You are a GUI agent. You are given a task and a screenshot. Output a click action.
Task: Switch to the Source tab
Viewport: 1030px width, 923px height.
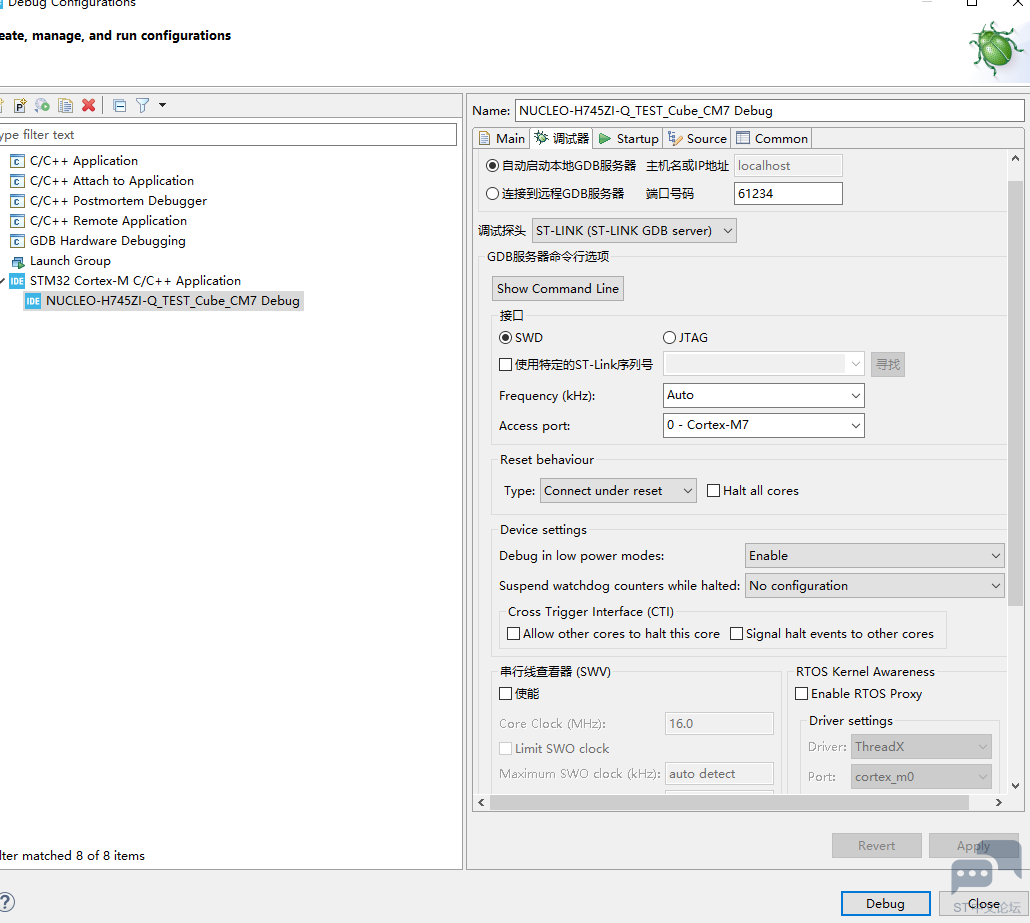pyautogui.click(x=698, y=139)
